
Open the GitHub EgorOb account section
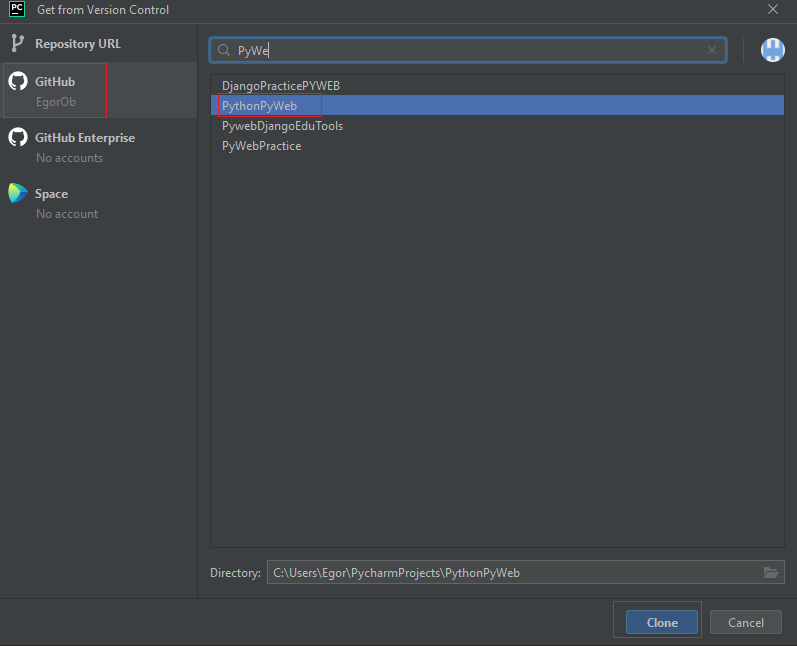99,90
